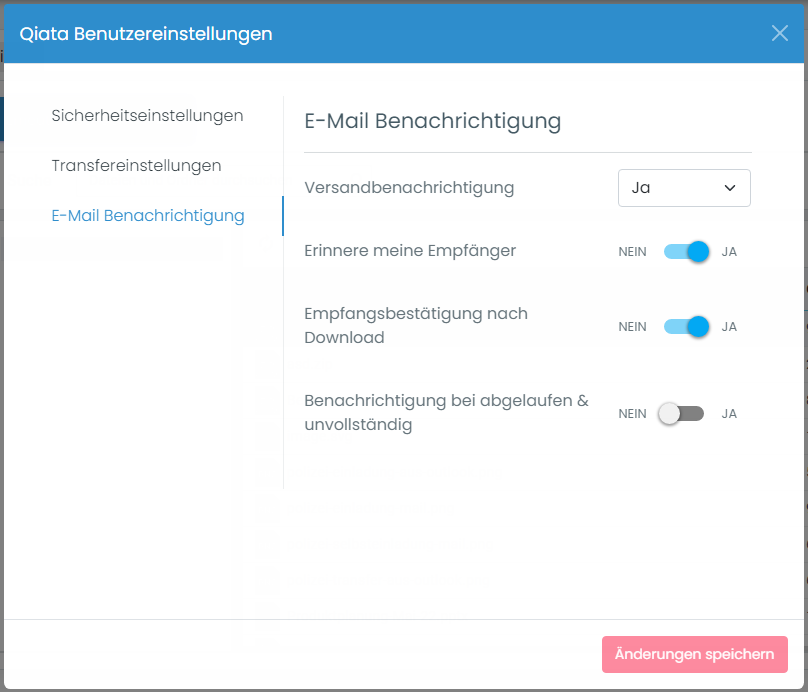808x692 pixels.
Task: Click the dialog title 'Qiata Benutzereinstellungen'
Action: coord(145,33)
